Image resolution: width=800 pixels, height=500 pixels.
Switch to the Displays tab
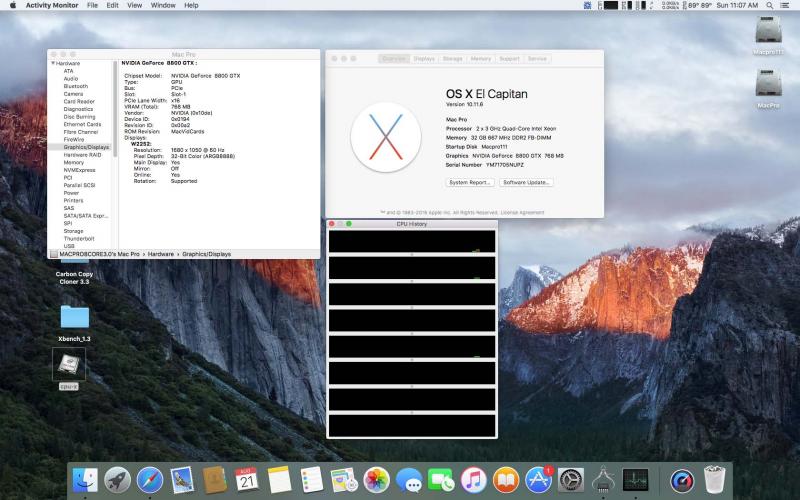tap(424, 59)
